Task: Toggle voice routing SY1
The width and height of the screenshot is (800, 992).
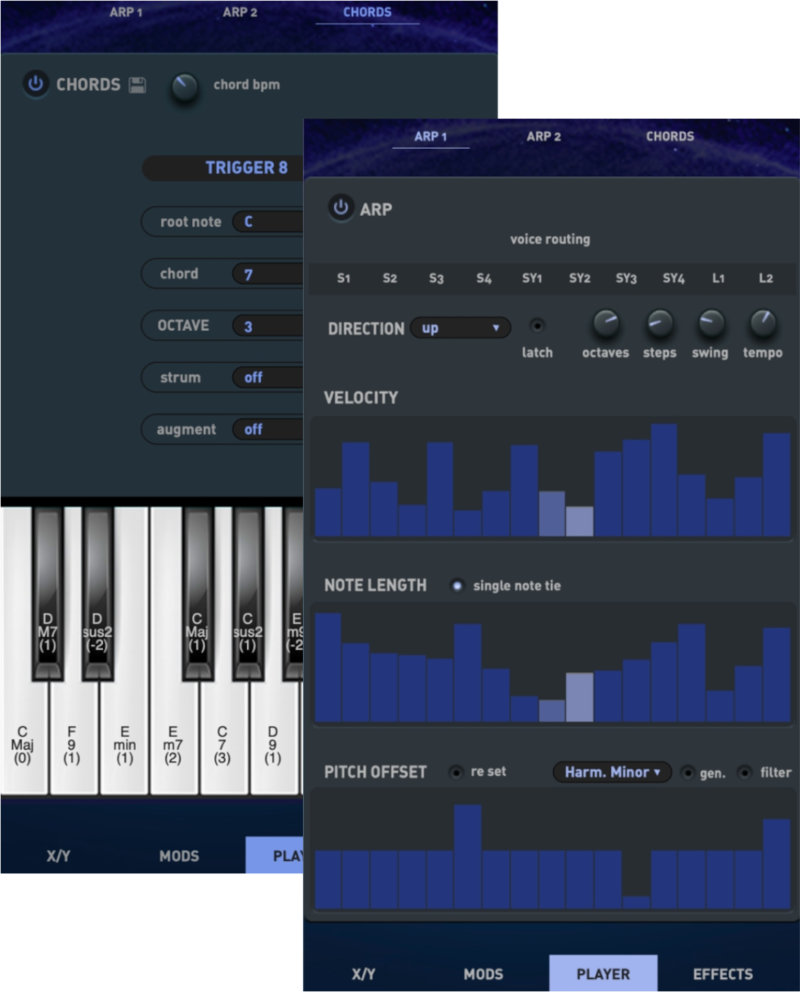Action: click(532, 278)
